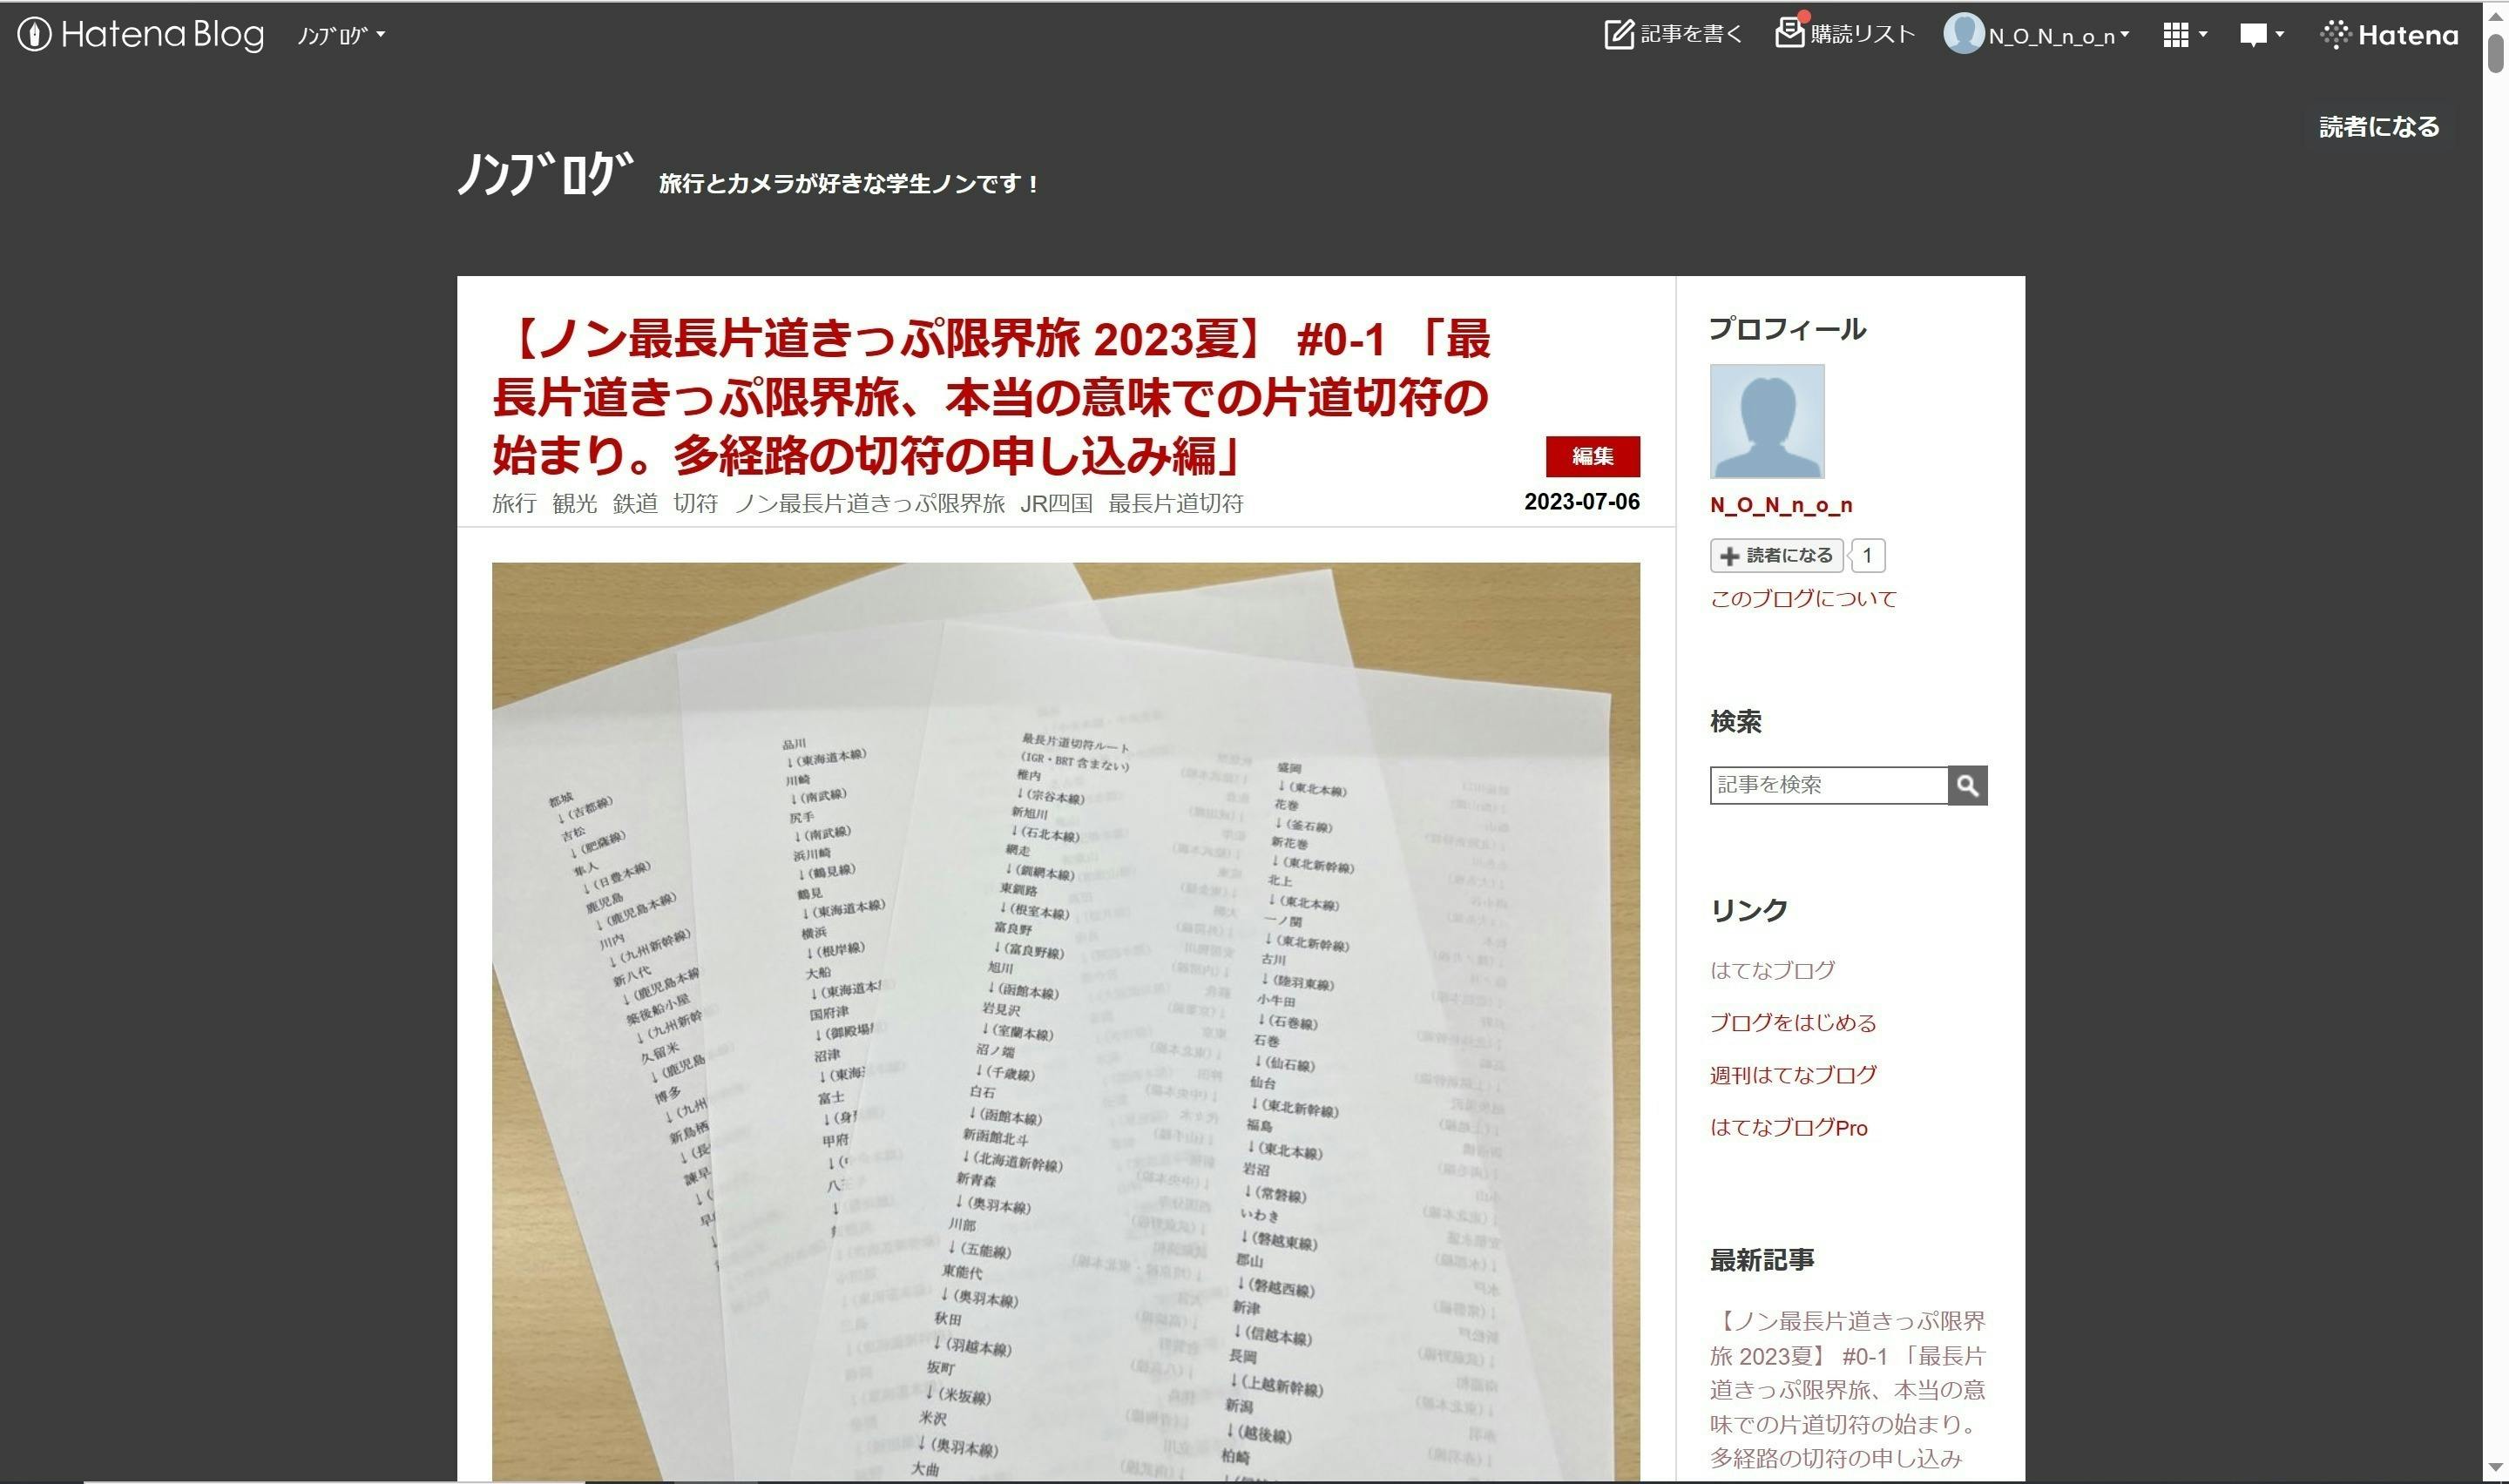Select the 切符 category tag
Screen dimensions: 2509x1484
pos(695,503)
